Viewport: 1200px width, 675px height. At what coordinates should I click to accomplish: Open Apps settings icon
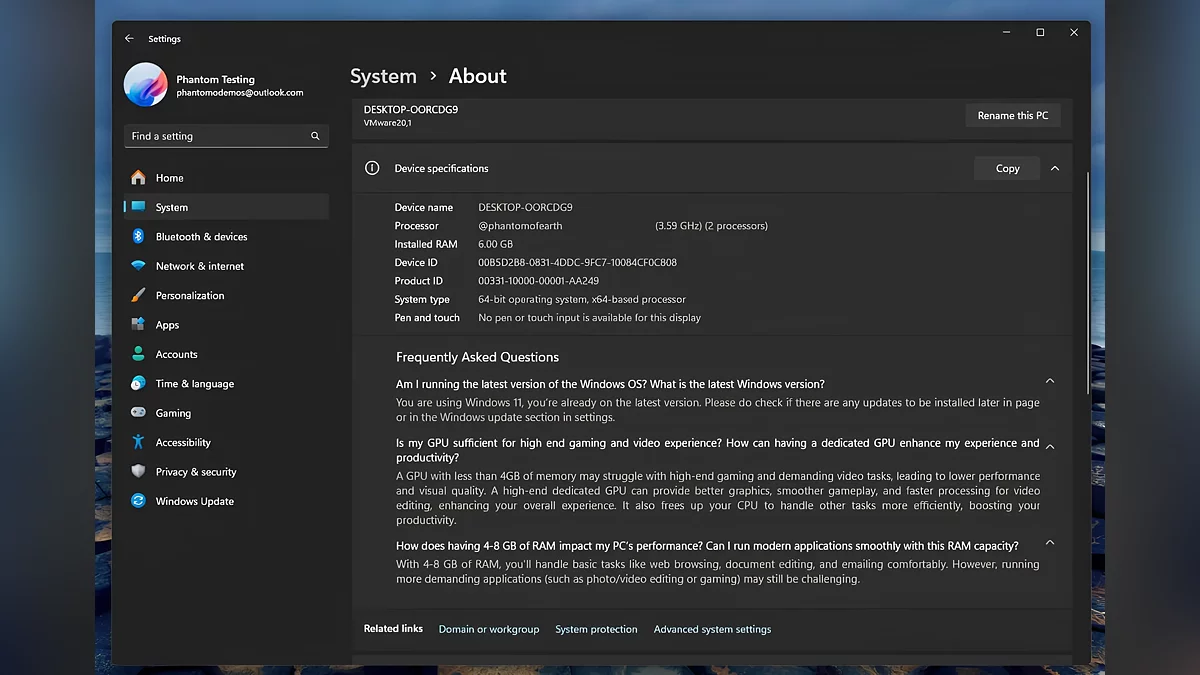tap(138, 325)
